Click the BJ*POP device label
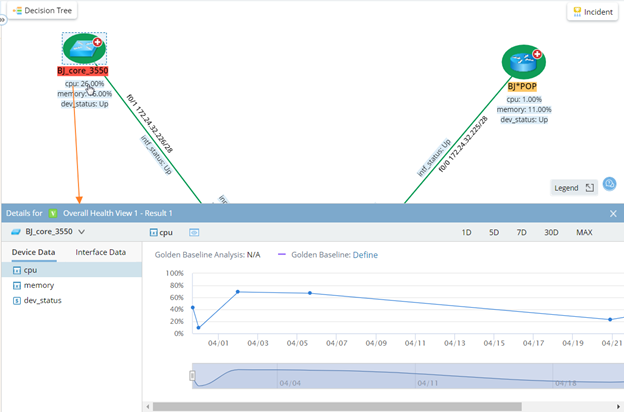Image resolution: width=624 pixels, height=412 pixels. [x=522, y=86]
